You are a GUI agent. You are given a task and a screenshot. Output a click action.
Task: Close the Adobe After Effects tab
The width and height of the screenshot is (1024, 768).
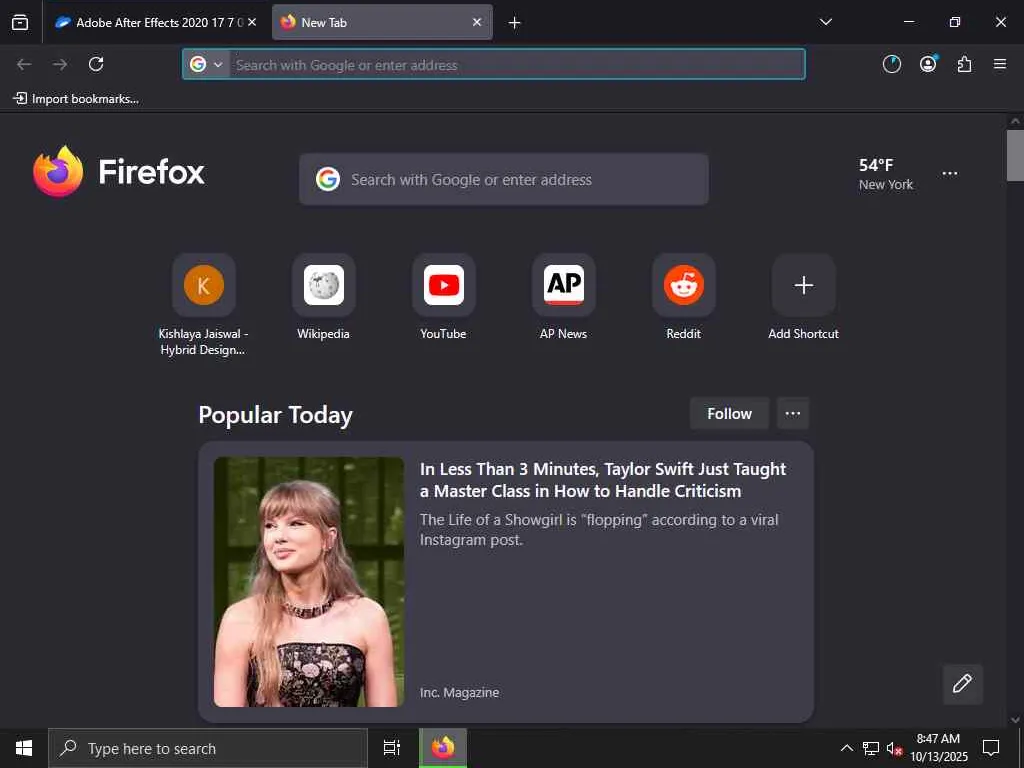pos(252,22)
